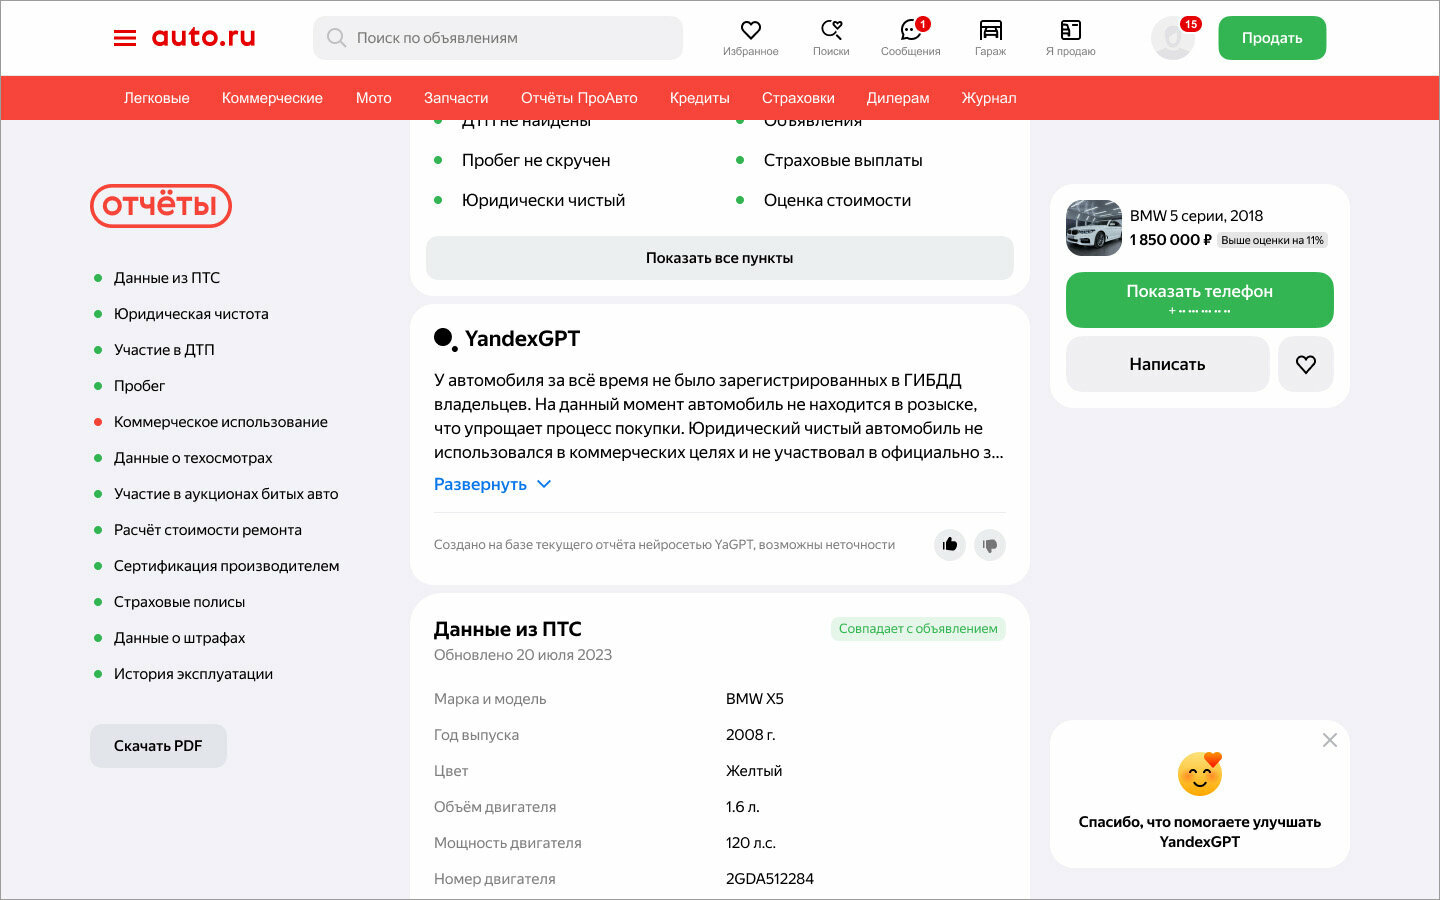Image resolution: width=1440 pixels, height=900 pixels.
Task: Click Показать телефон button
Action: pyautogui.click(x=1200, y=300)
